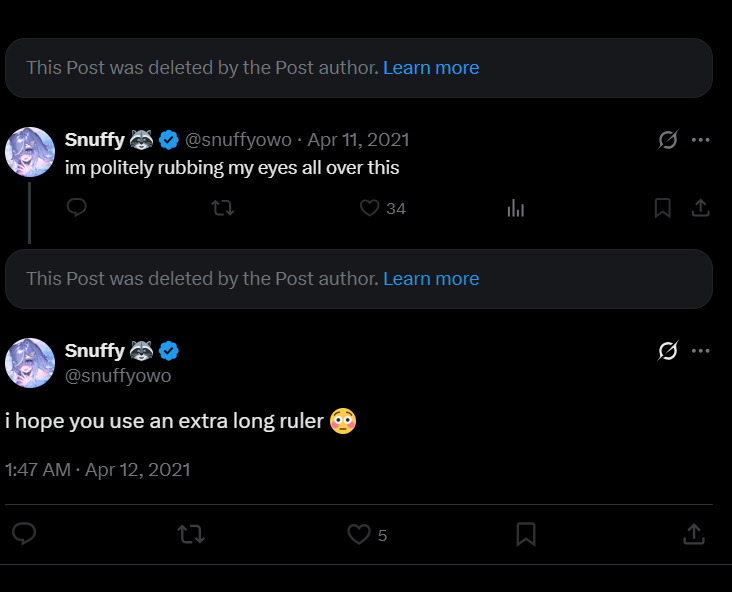Click Snuffy's avatar on the main post
The width and height of the screenshot is (732, 592).
pyautogui.click(x=30, y=363)
